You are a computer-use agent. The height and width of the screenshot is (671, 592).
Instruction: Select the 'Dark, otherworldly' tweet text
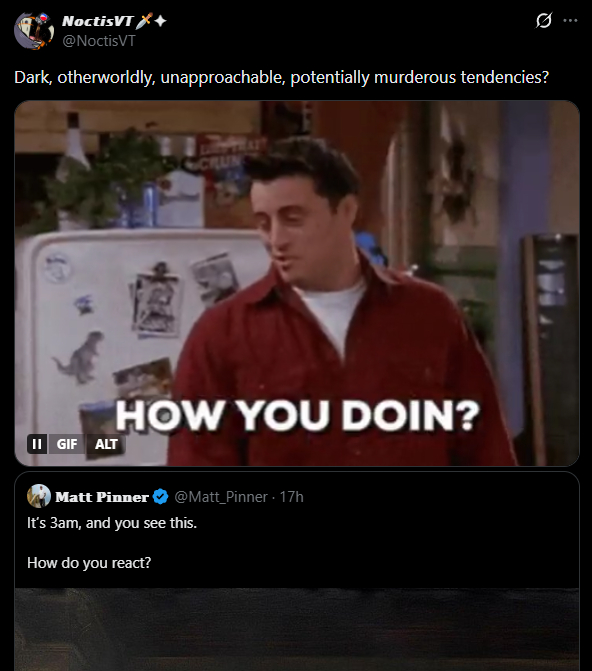[281, 77]
